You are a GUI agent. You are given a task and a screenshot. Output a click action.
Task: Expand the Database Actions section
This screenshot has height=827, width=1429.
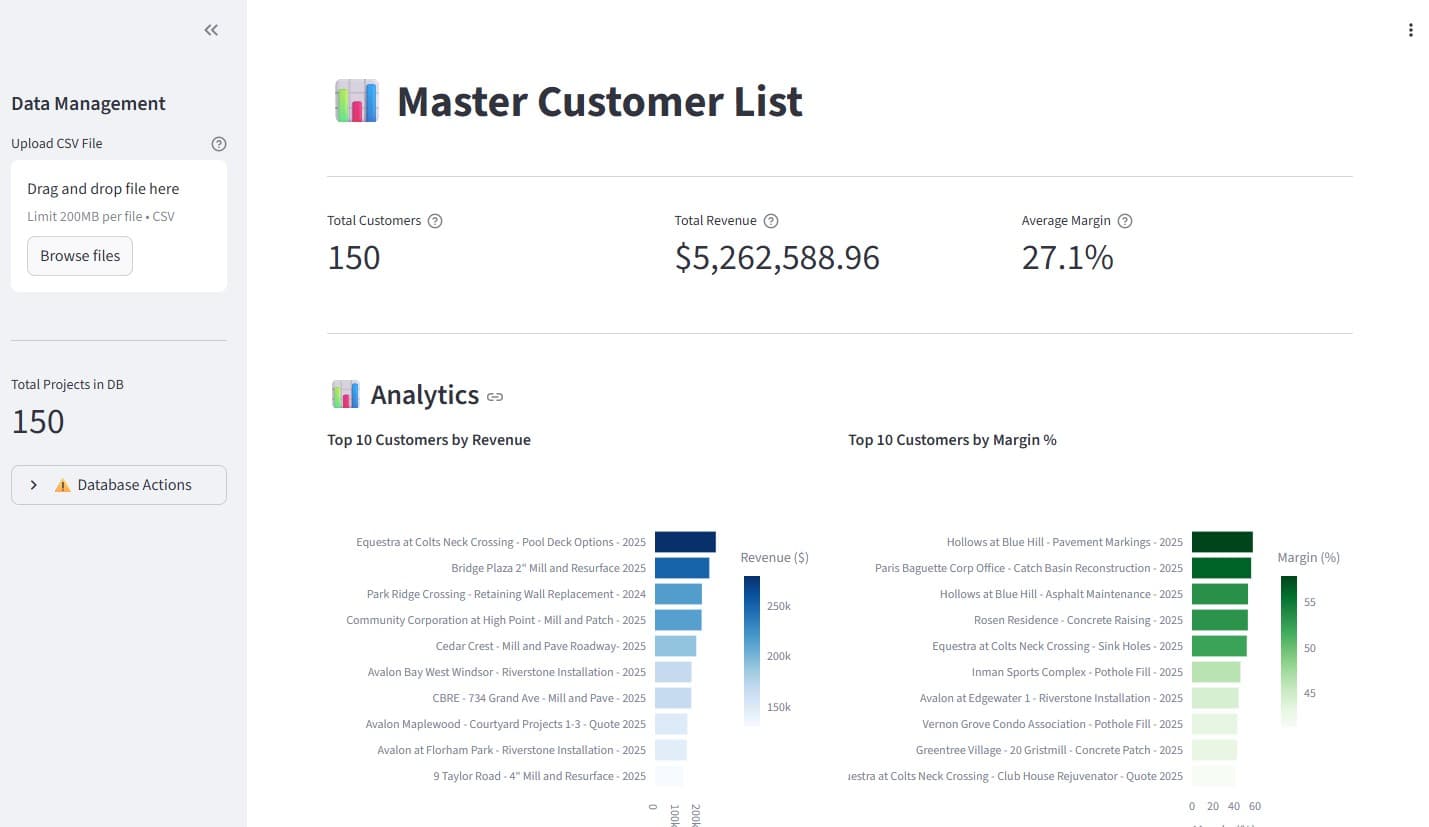click(118, 484)
